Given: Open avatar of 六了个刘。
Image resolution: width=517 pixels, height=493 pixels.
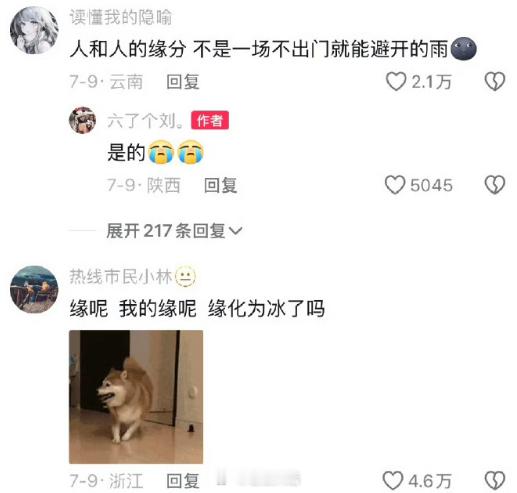Looking at the screenshot, I should (82, 120).
